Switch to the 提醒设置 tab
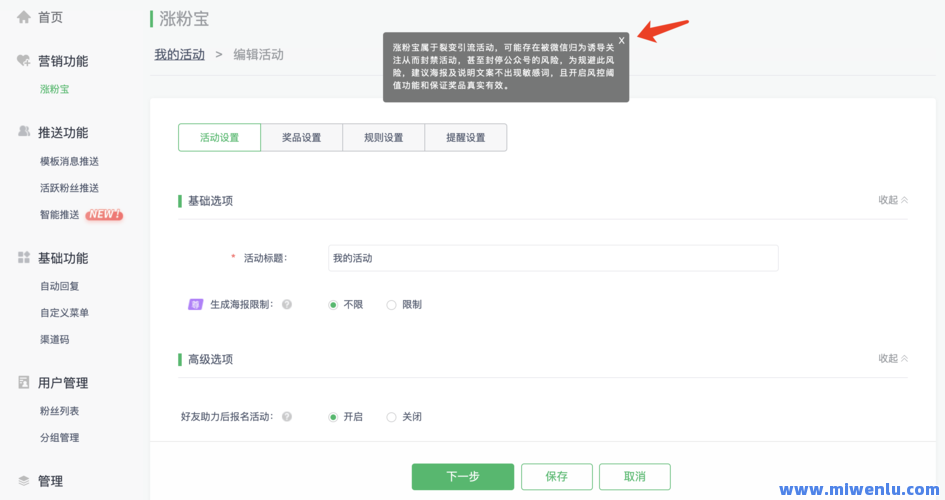The width and height of the screenshot is (945, 500). point(465,137)
